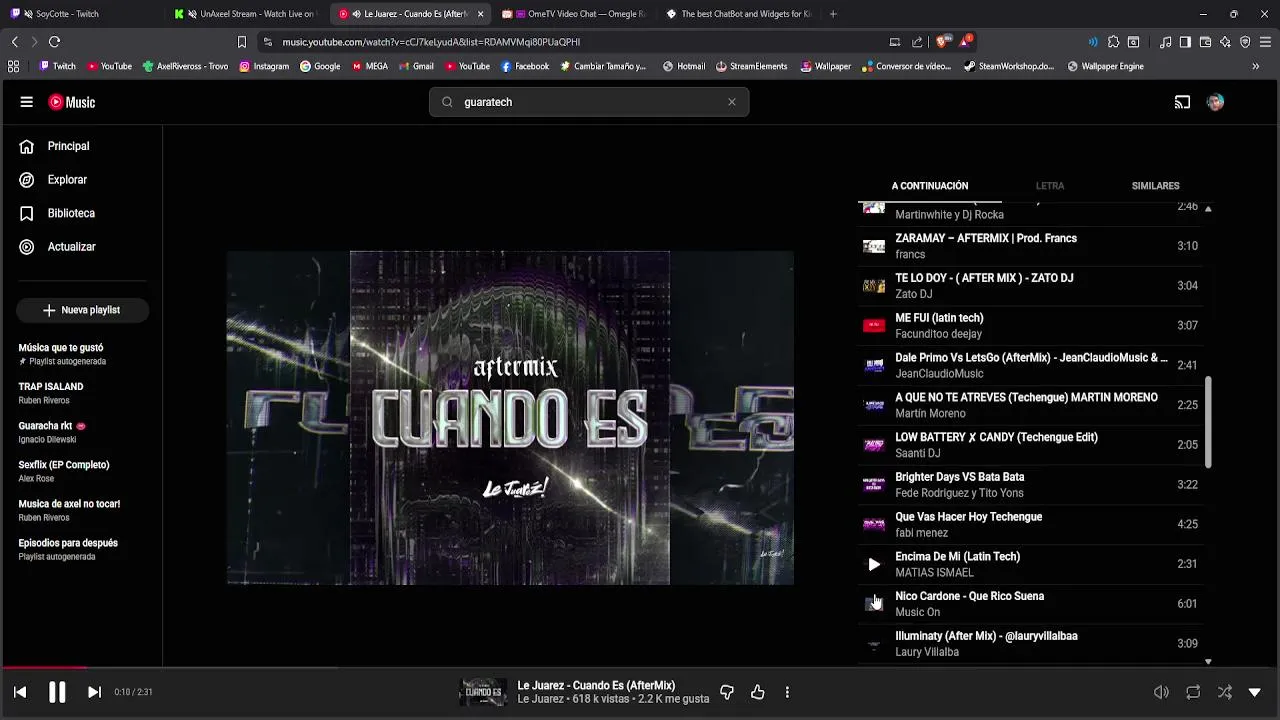The height and width of the screenshot is (720, 1280).
Task: Show more bookmarks chevron
Action: (x=1255, y=66)
